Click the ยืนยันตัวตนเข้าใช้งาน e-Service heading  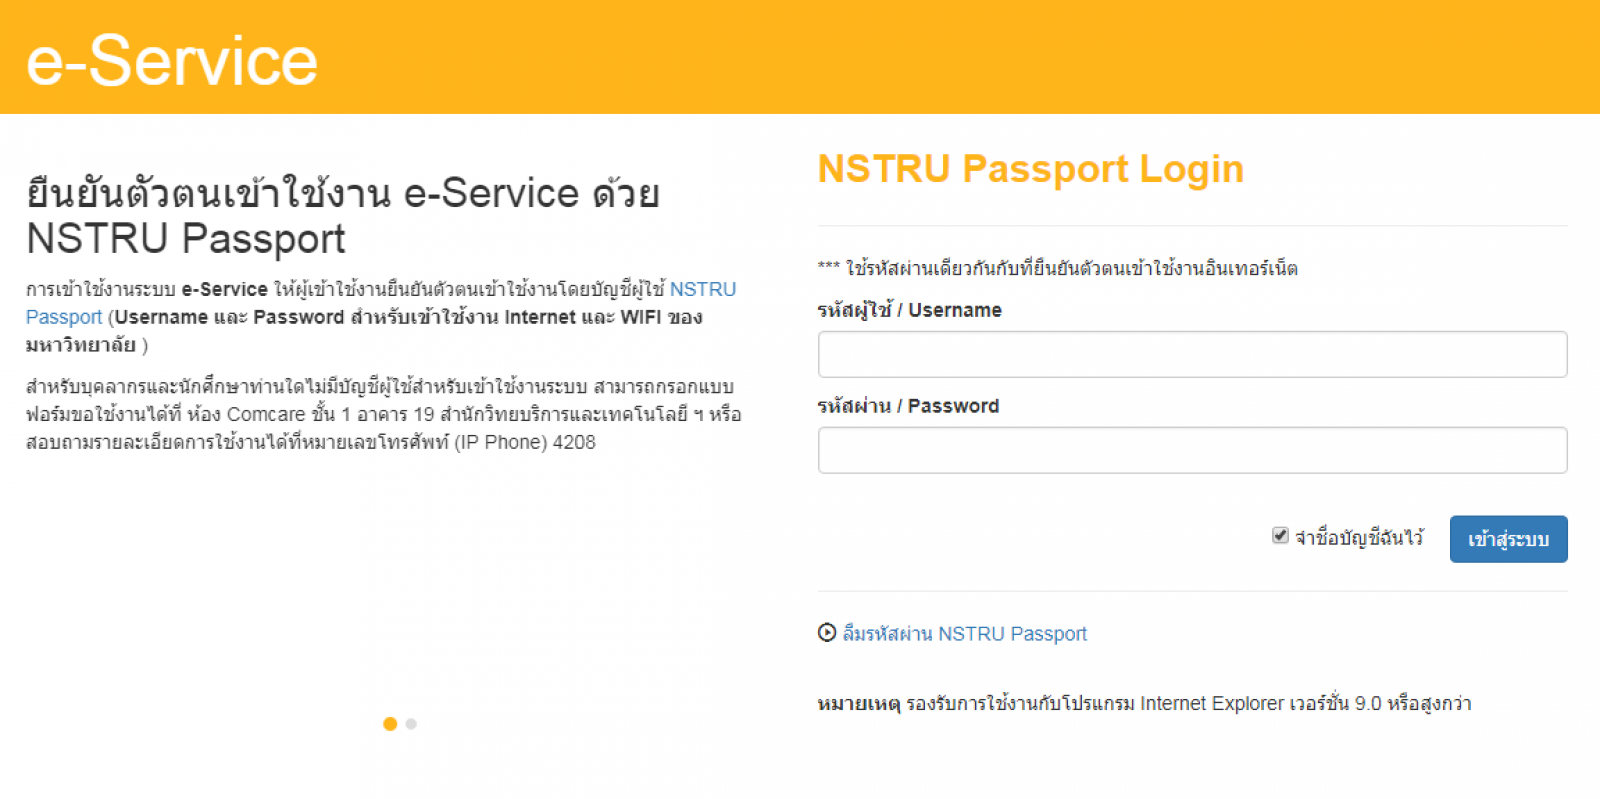tap(343, 215)
